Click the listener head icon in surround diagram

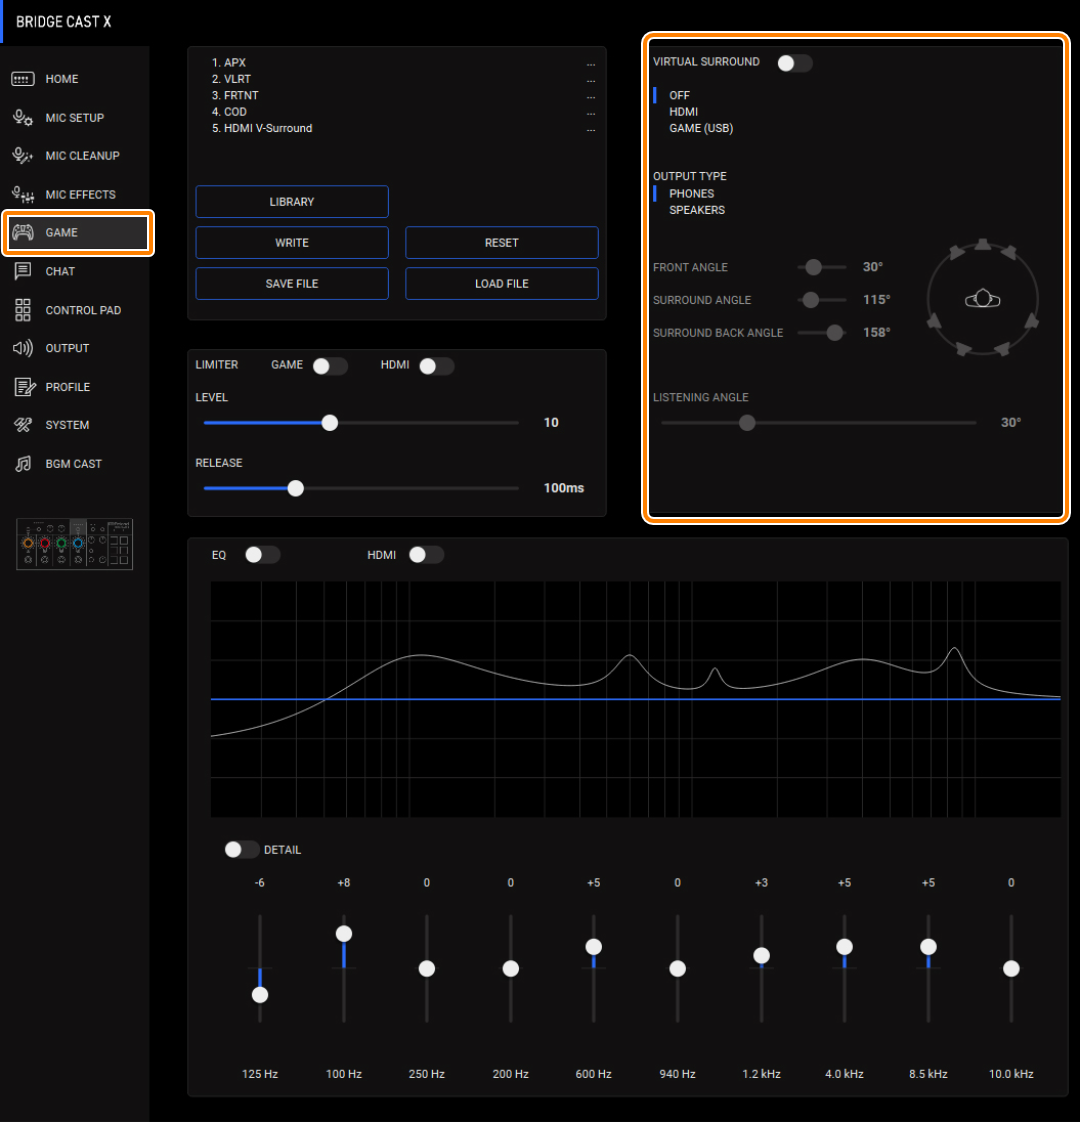pyautogui.click(x=982, y=298)
